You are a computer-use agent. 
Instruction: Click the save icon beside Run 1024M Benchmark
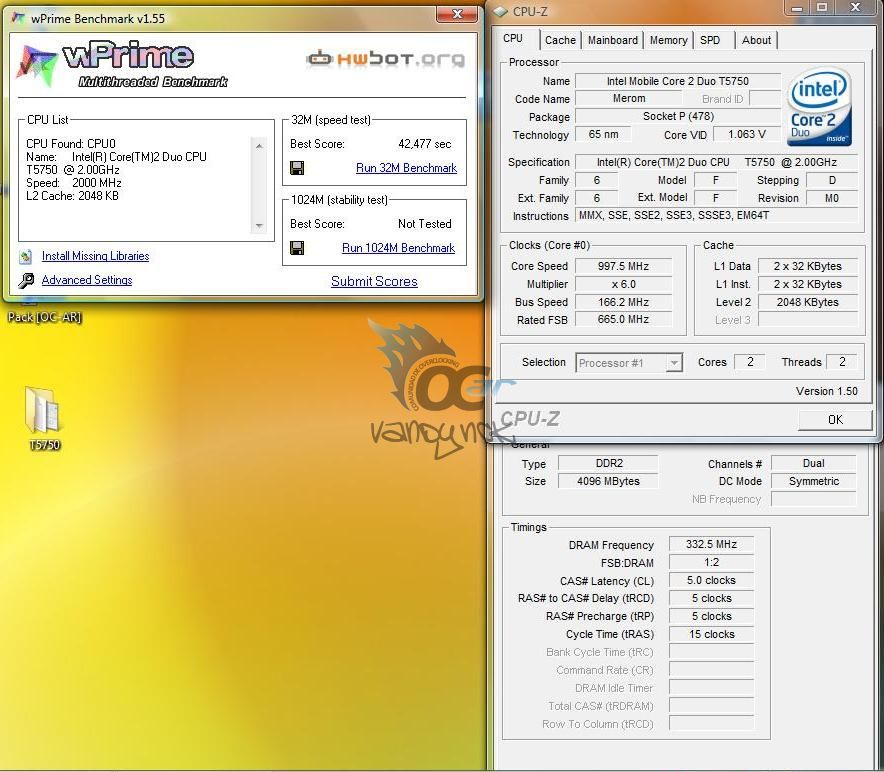pos(297,248)
